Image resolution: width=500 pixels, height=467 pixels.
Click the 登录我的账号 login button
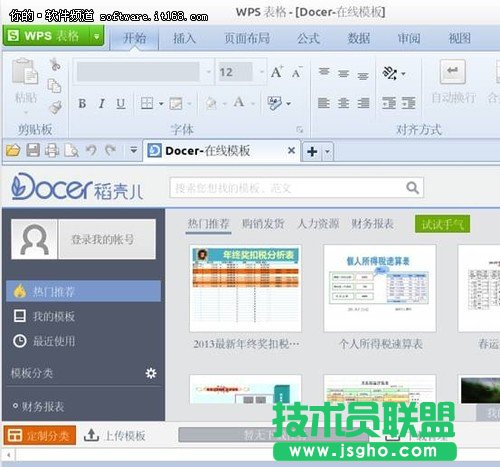click(107, 239)
